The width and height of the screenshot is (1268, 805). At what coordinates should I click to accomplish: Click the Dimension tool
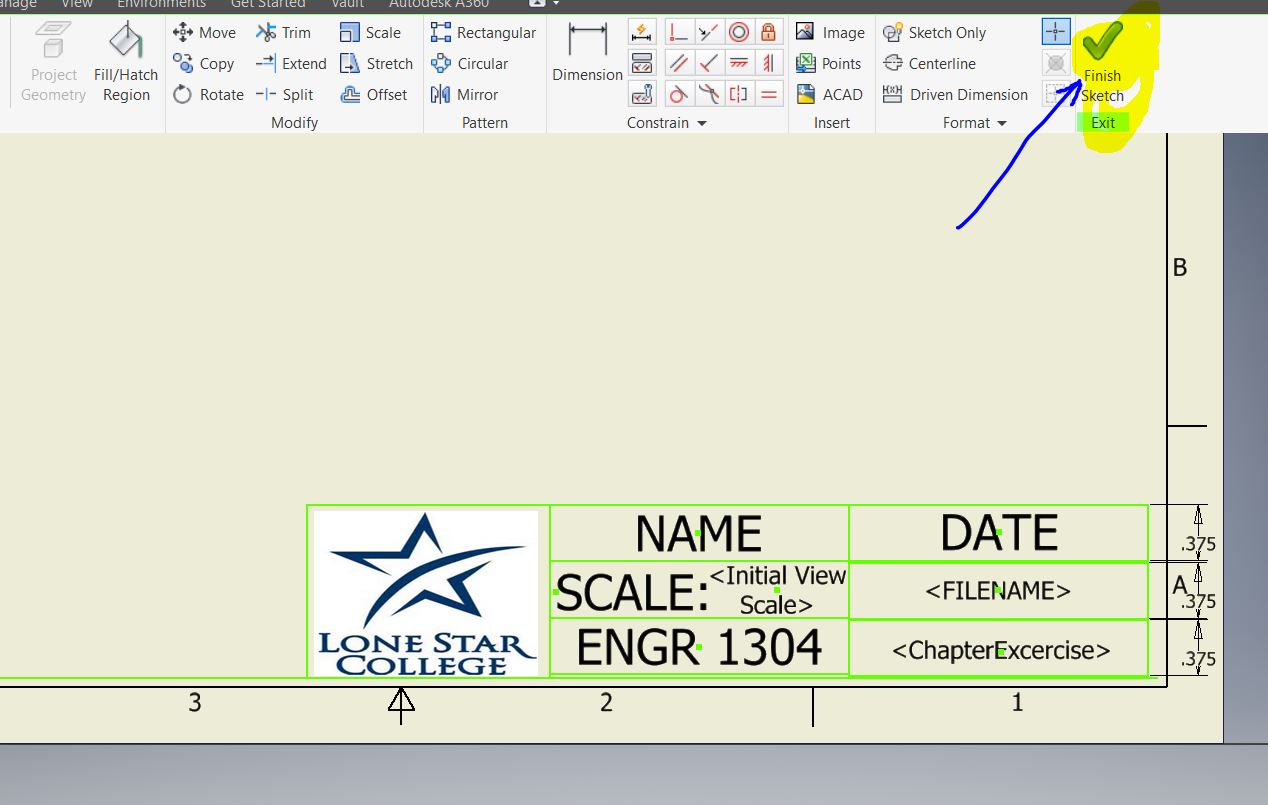coord(587,45)
